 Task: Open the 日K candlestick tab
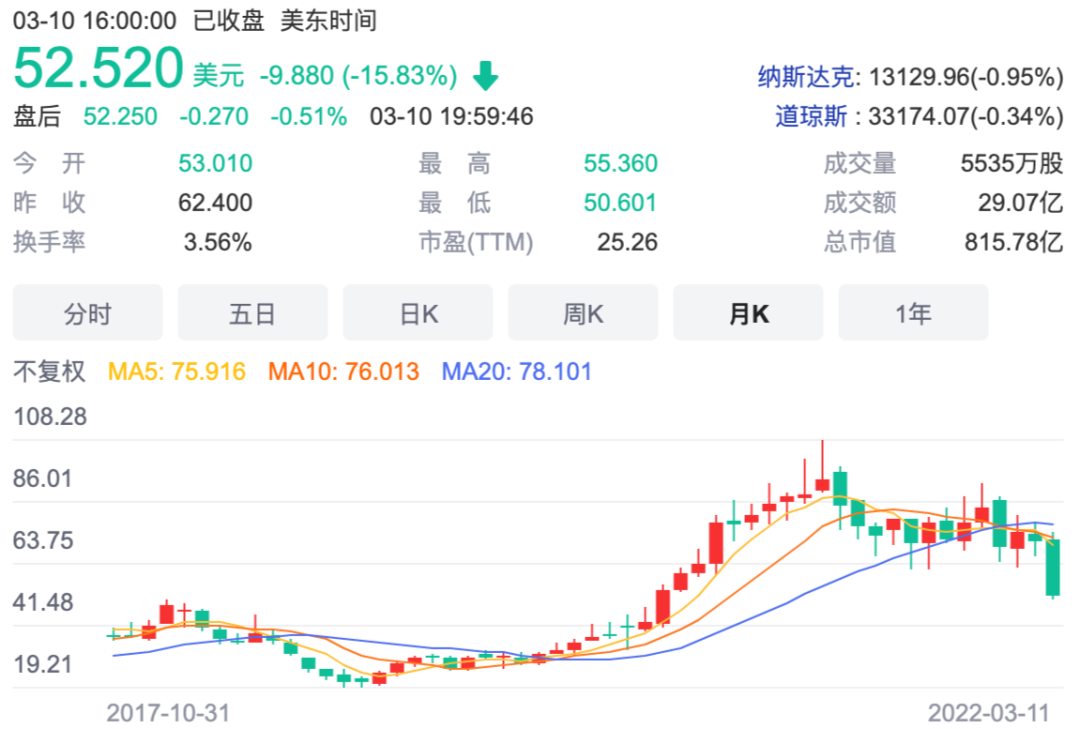[x=418, y=313]
